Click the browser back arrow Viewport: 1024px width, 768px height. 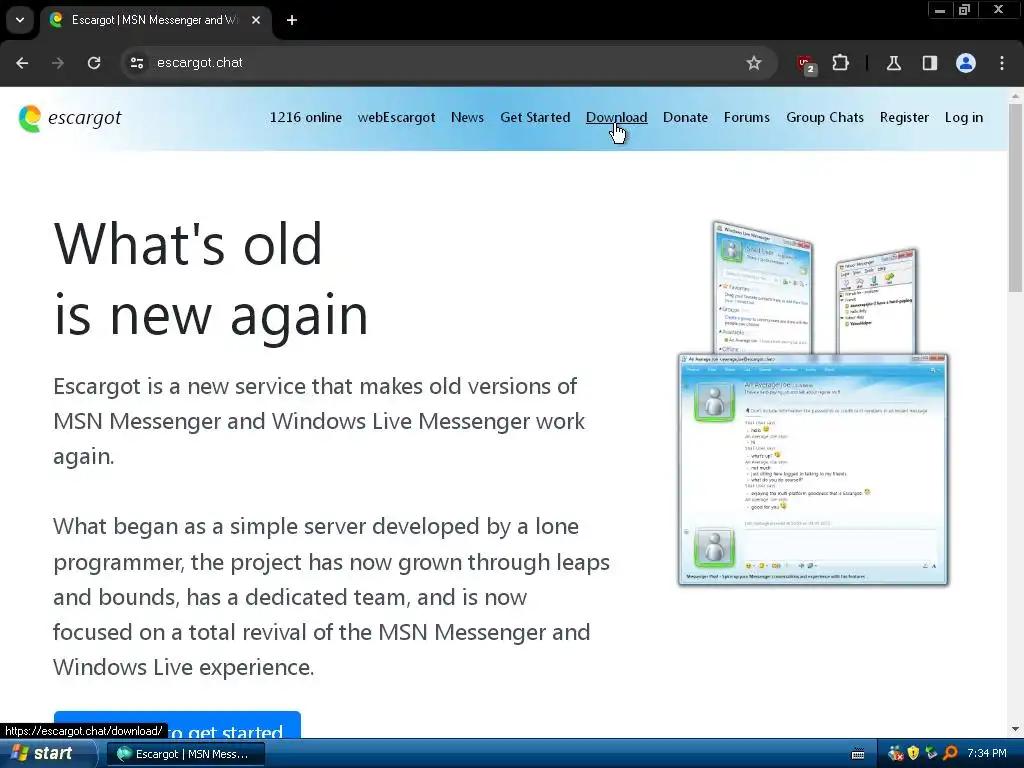[x=22, y=63]
